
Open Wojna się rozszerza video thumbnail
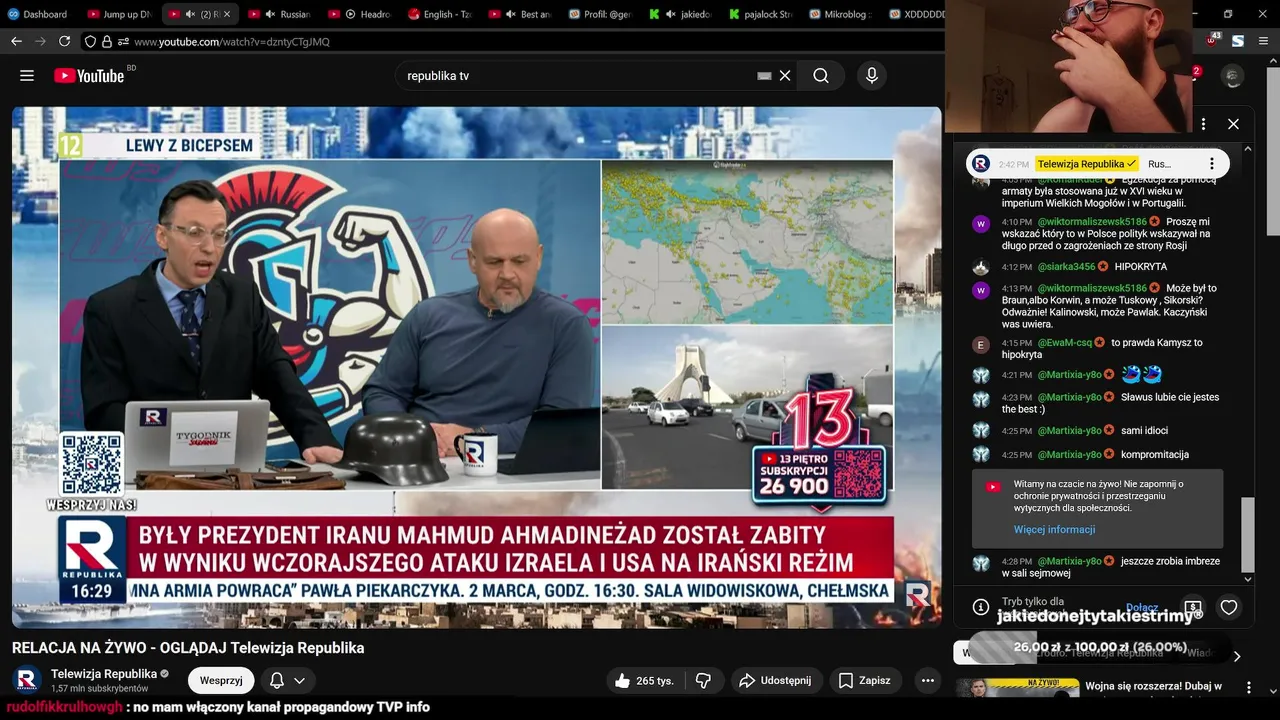click(x=1017, y=688)
